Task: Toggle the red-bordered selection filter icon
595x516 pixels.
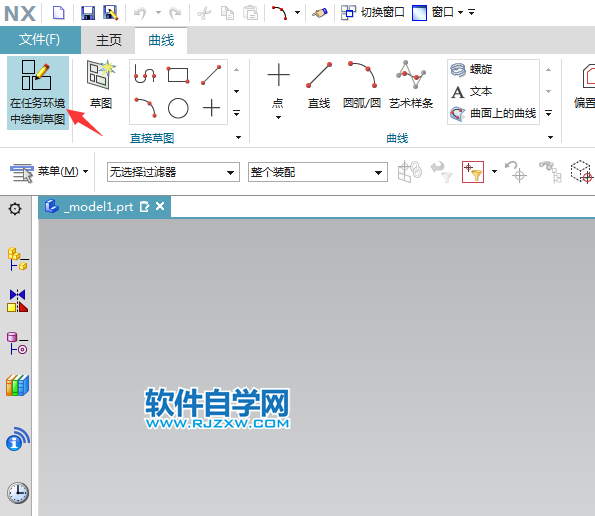Action: click(473, 172)
